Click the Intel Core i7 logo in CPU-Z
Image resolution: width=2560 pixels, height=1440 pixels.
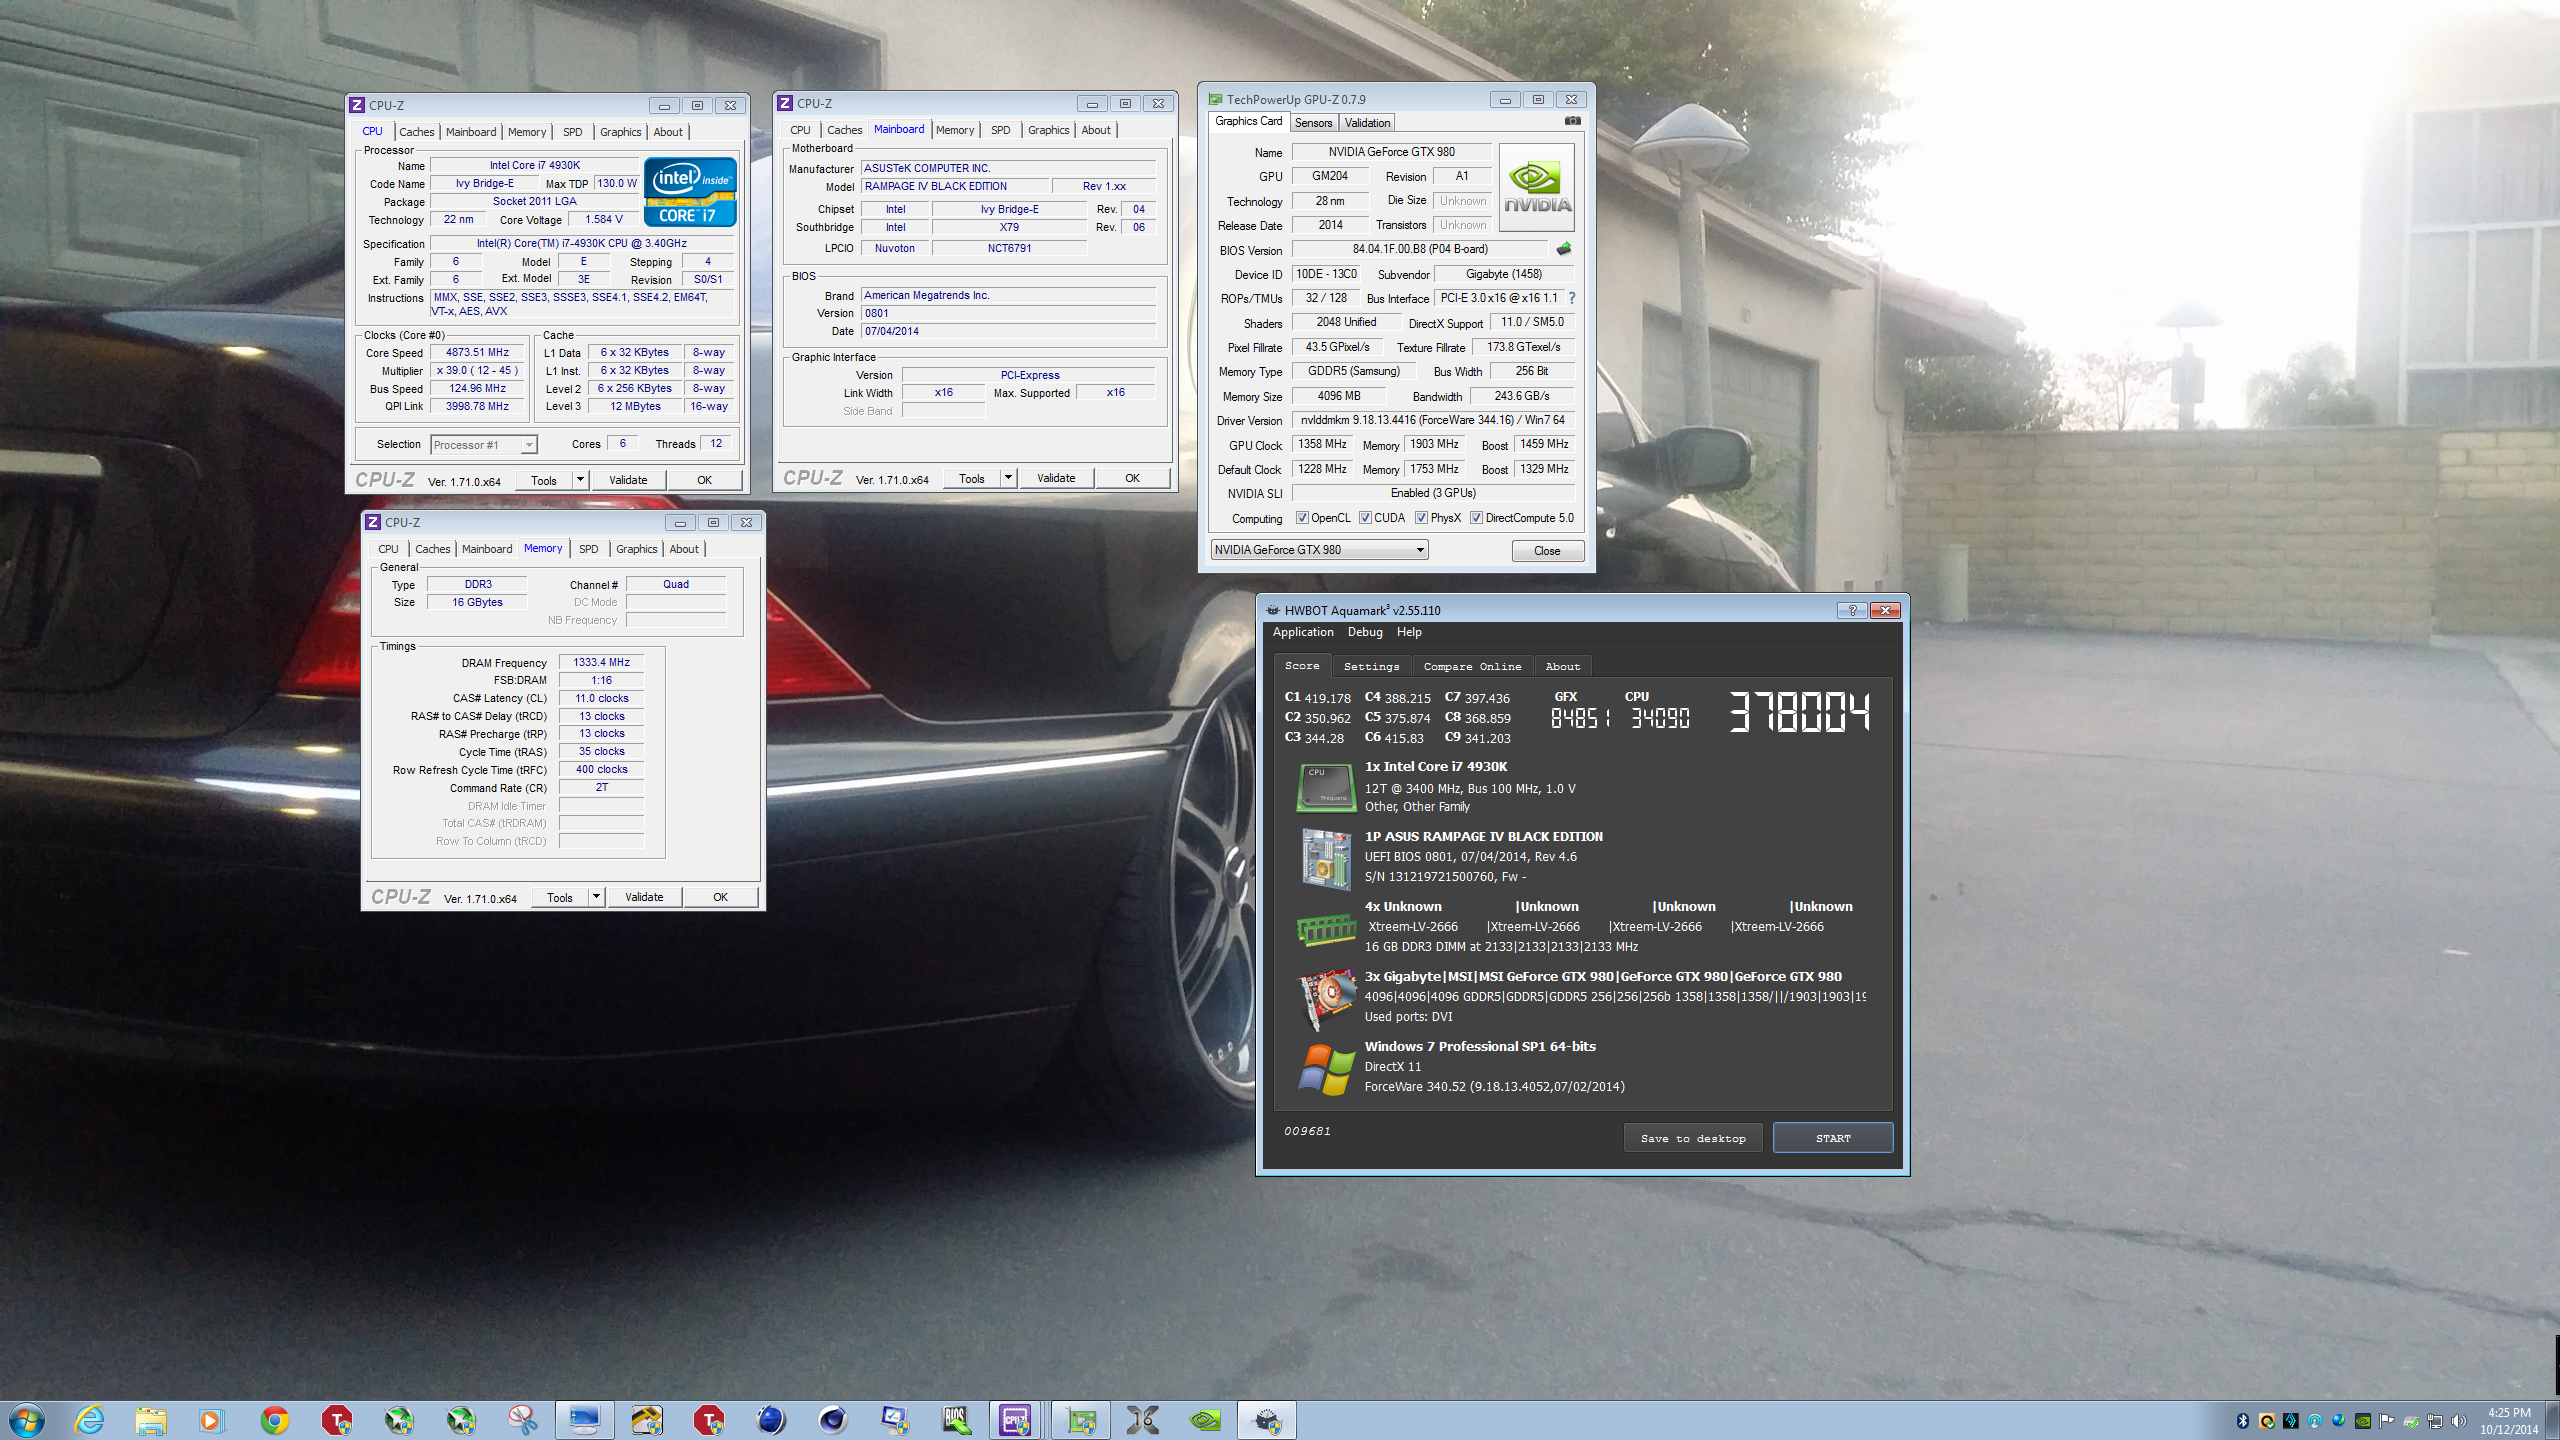pyautogui.click(x=690, y=190)
